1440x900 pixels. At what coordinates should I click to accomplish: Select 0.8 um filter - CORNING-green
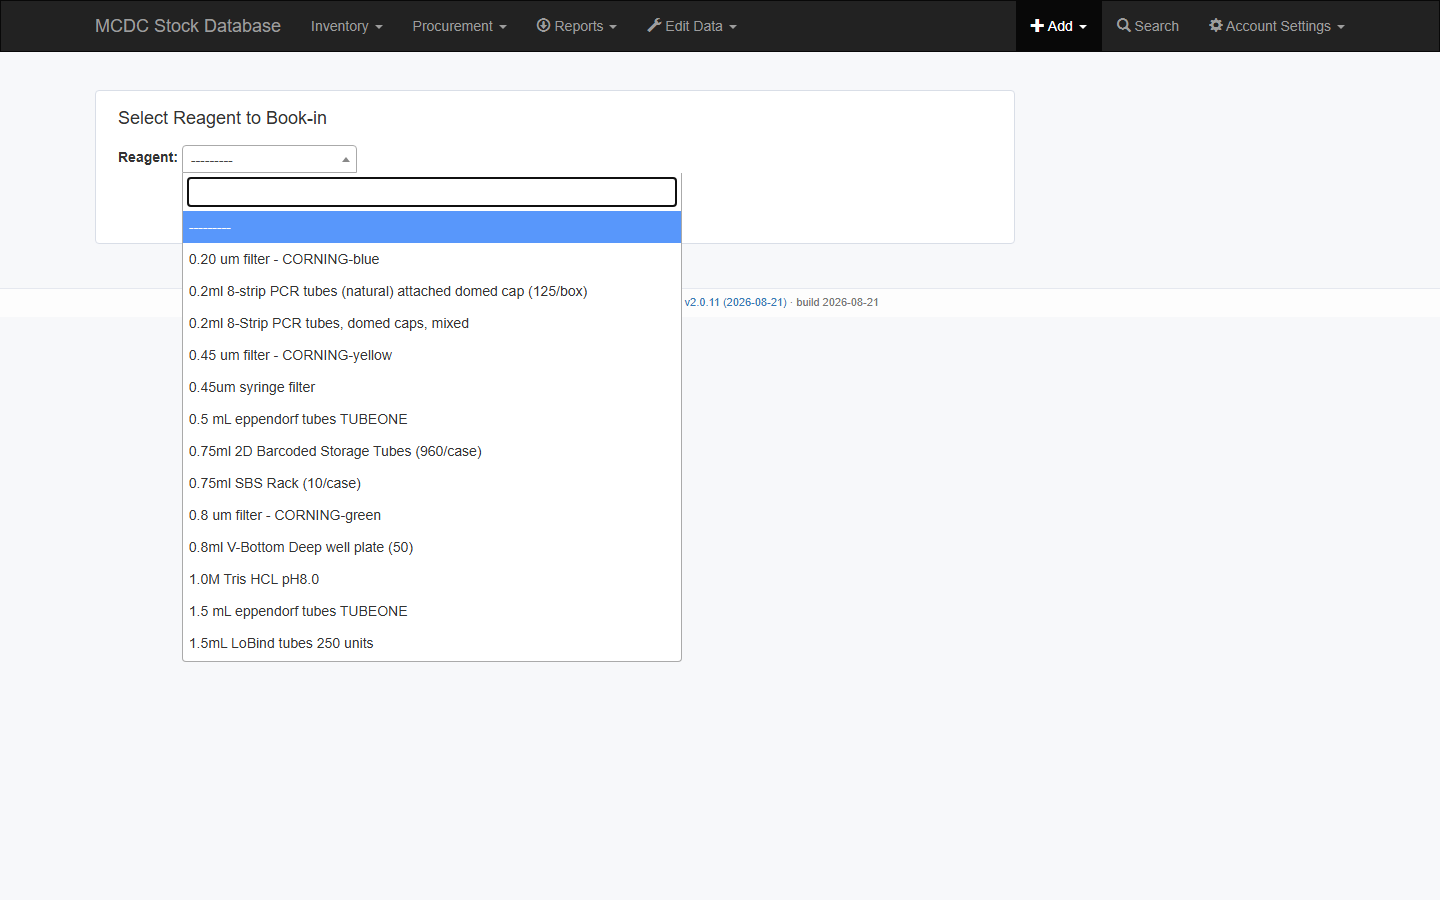click(x=432, y=515)
